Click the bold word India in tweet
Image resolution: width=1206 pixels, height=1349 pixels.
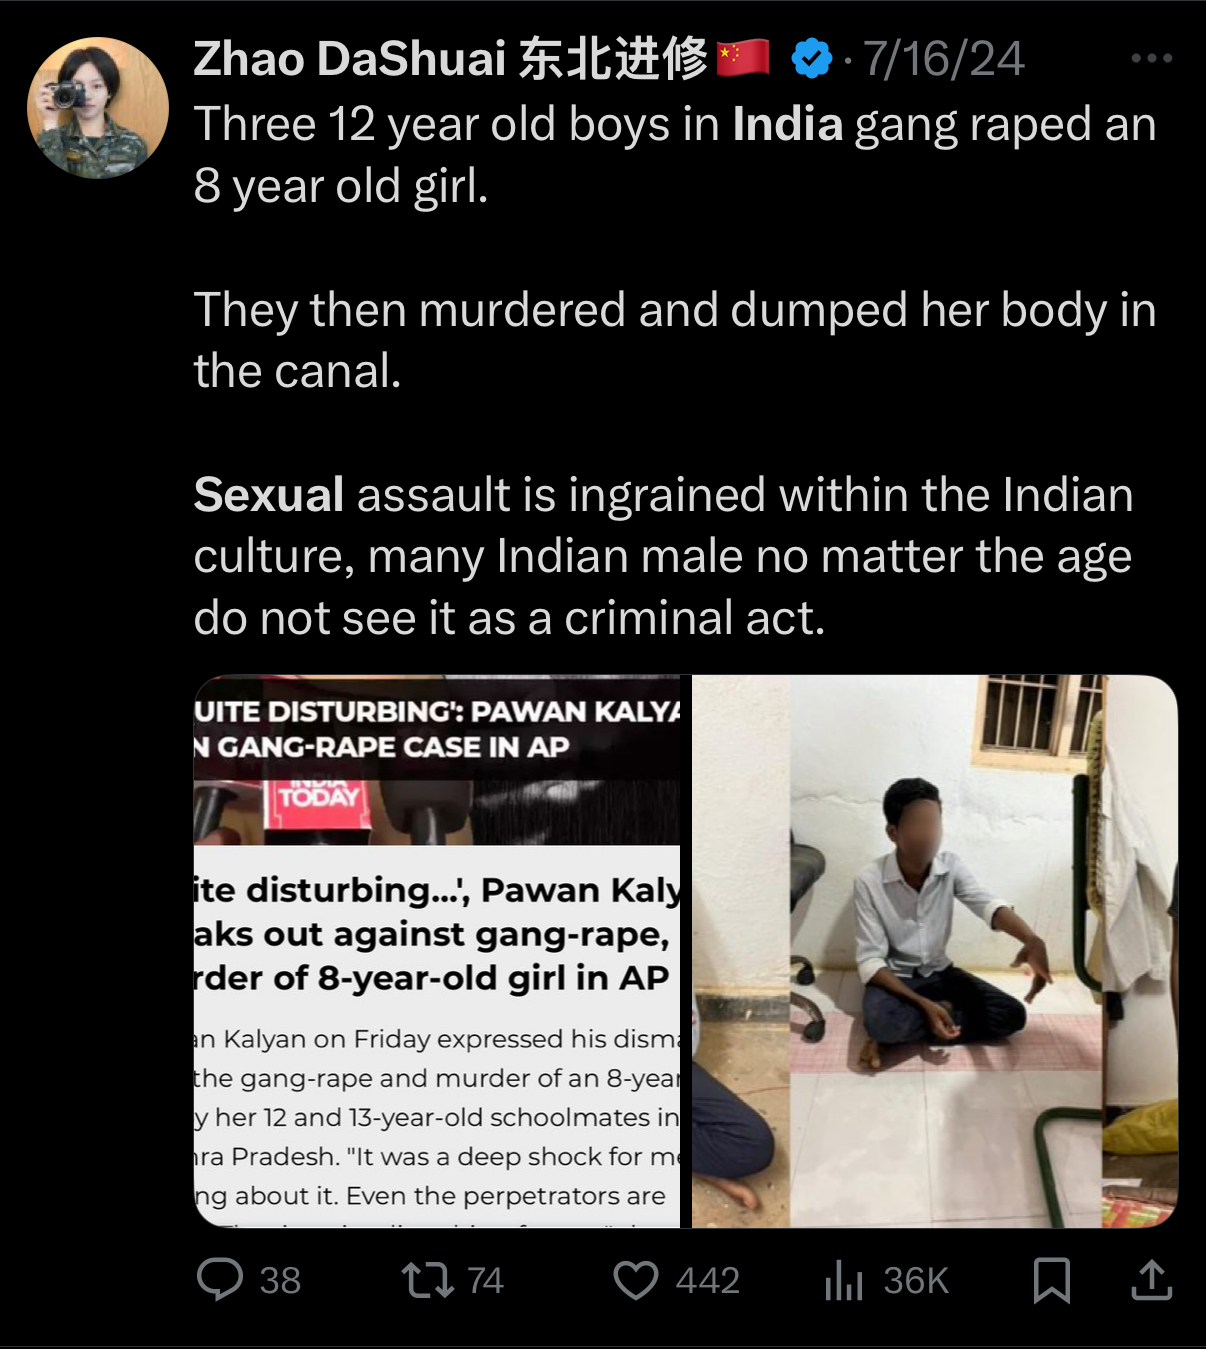pyautogui.click(x=788, y=125)
